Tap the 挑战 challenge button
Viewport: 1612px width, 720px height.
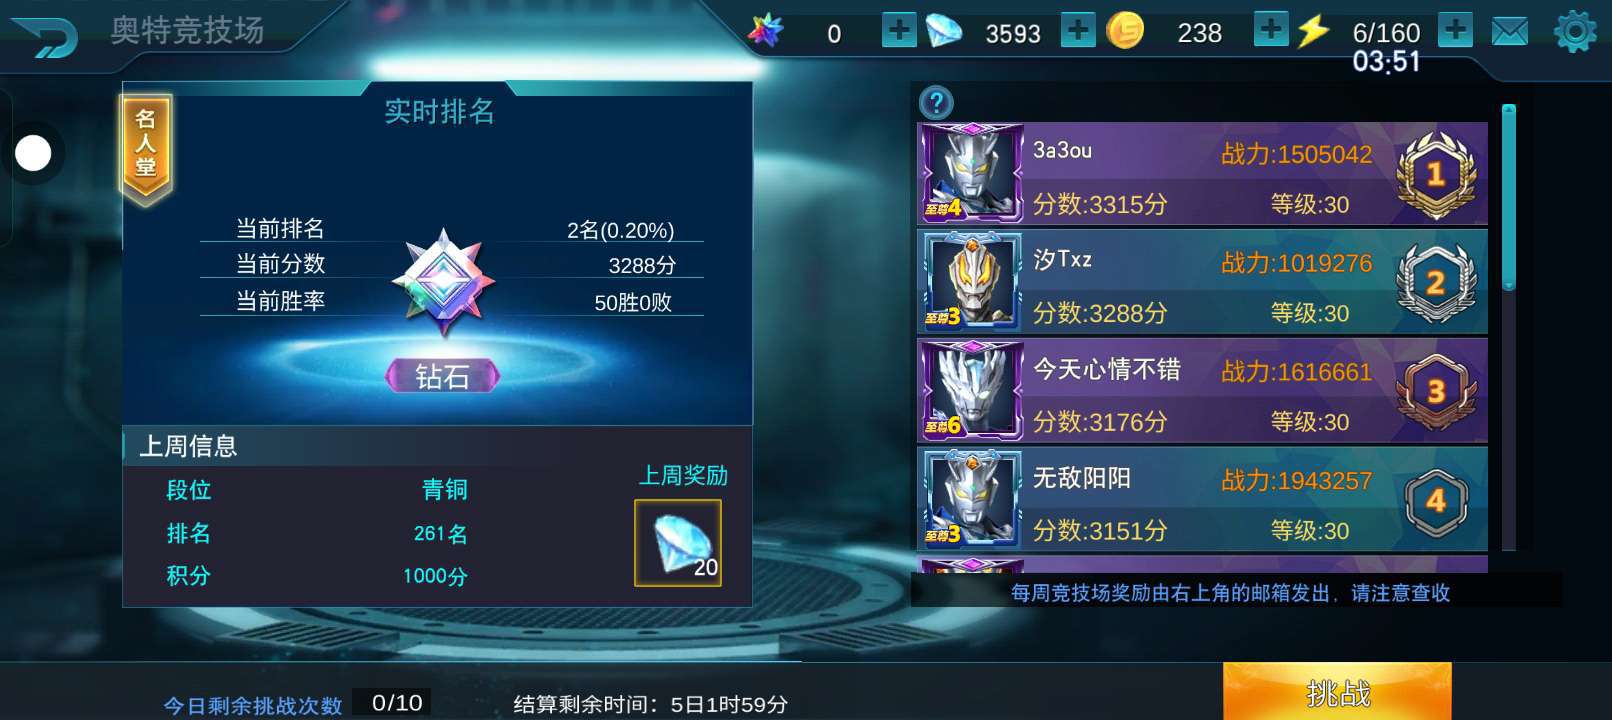point(1337,692)
